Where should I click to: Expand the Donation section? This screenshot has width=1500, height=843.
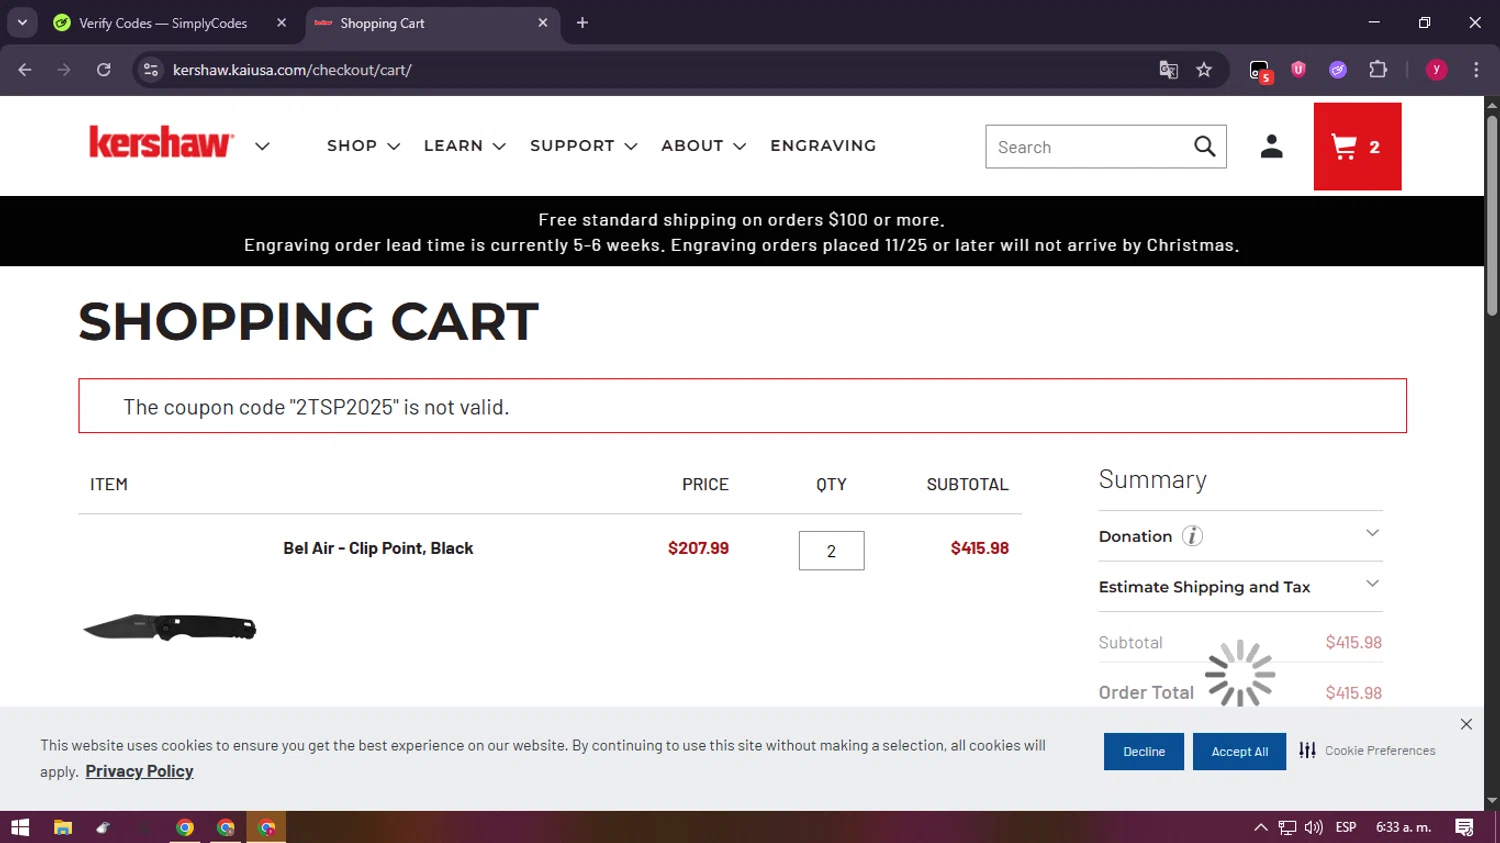click(x=1240, y=536)
